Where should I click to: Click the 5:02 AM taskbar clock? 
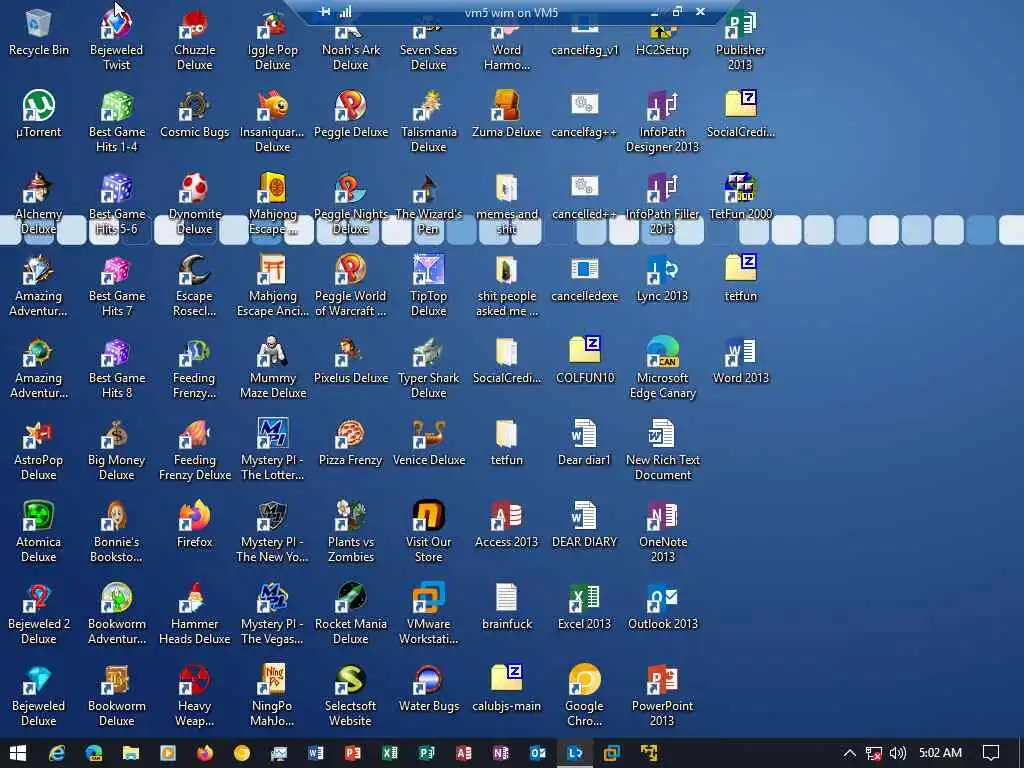(940, 753)
